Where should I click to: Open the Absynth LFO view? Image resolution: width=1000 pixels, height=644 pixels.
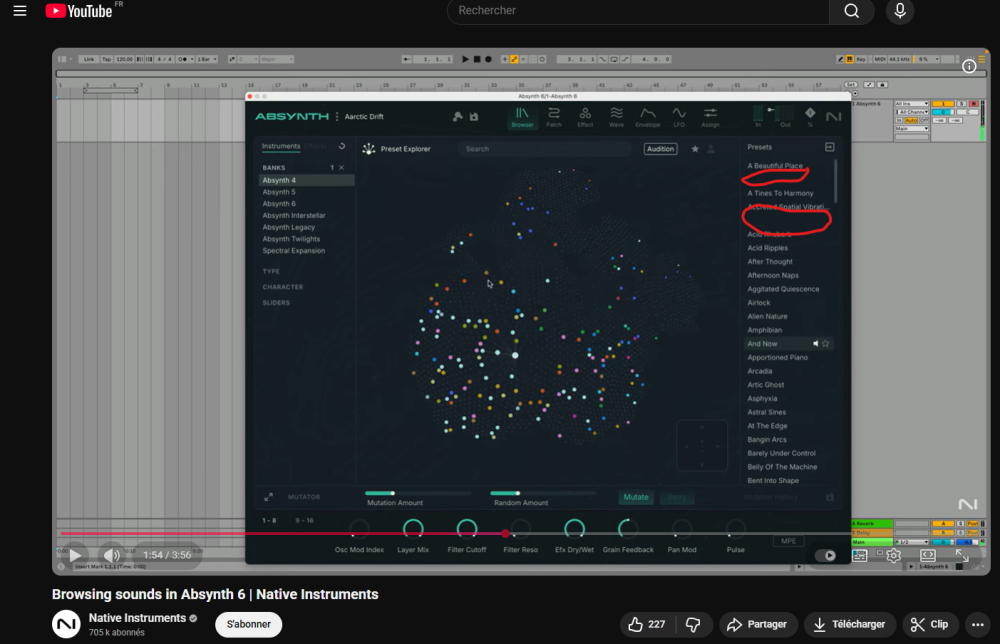tap(679, 117)
